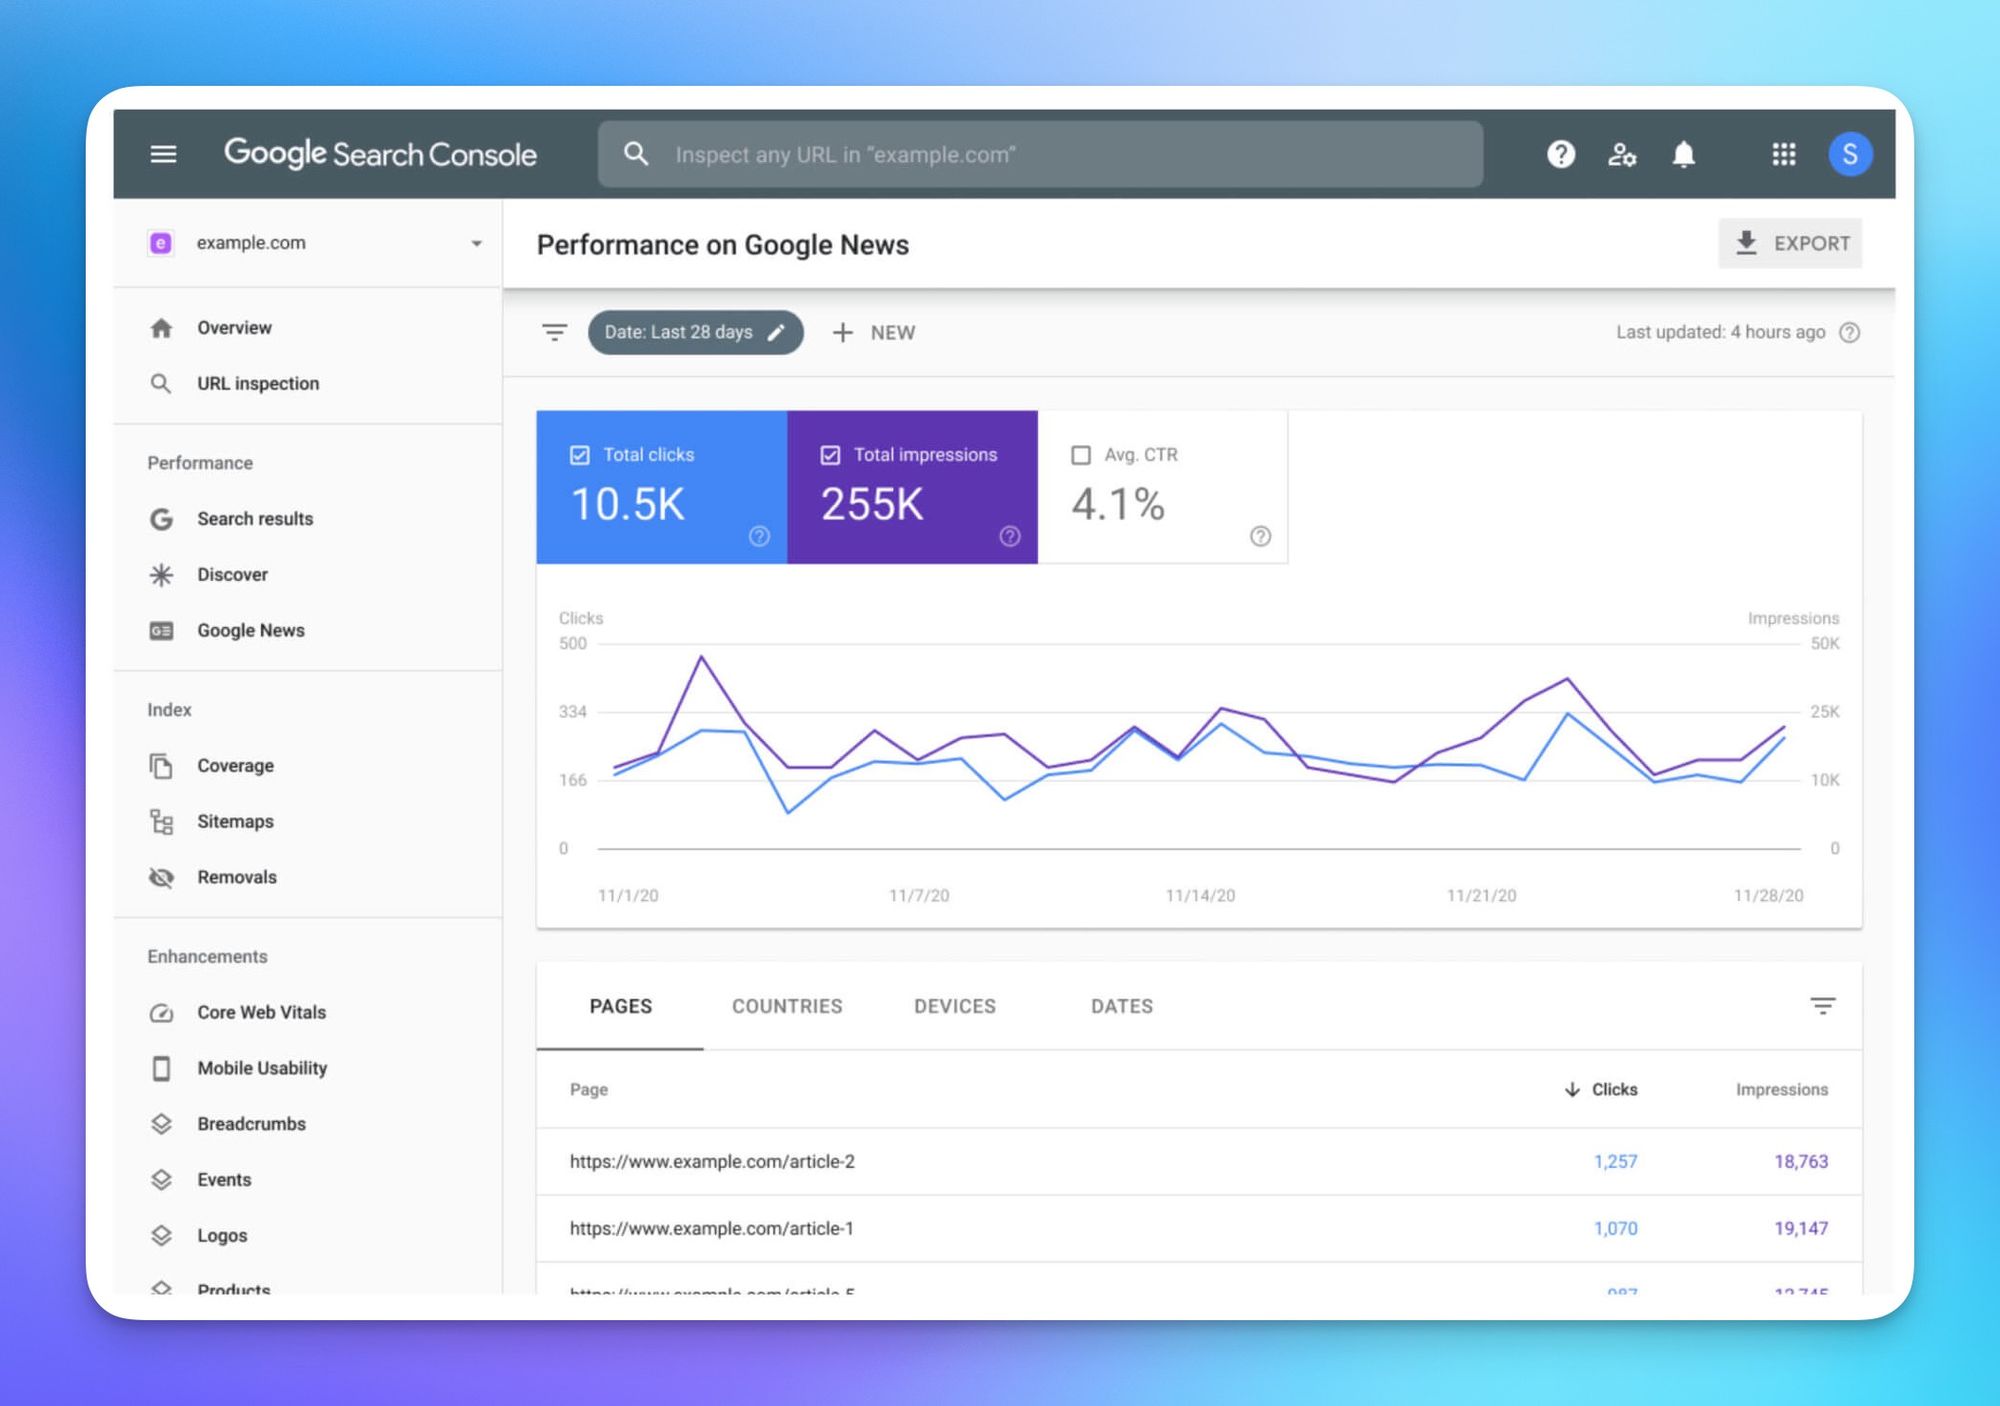This screenshot has width=2000, height=1406.
Task: Click the filter icon beside date chip
Action: (554, 332)
